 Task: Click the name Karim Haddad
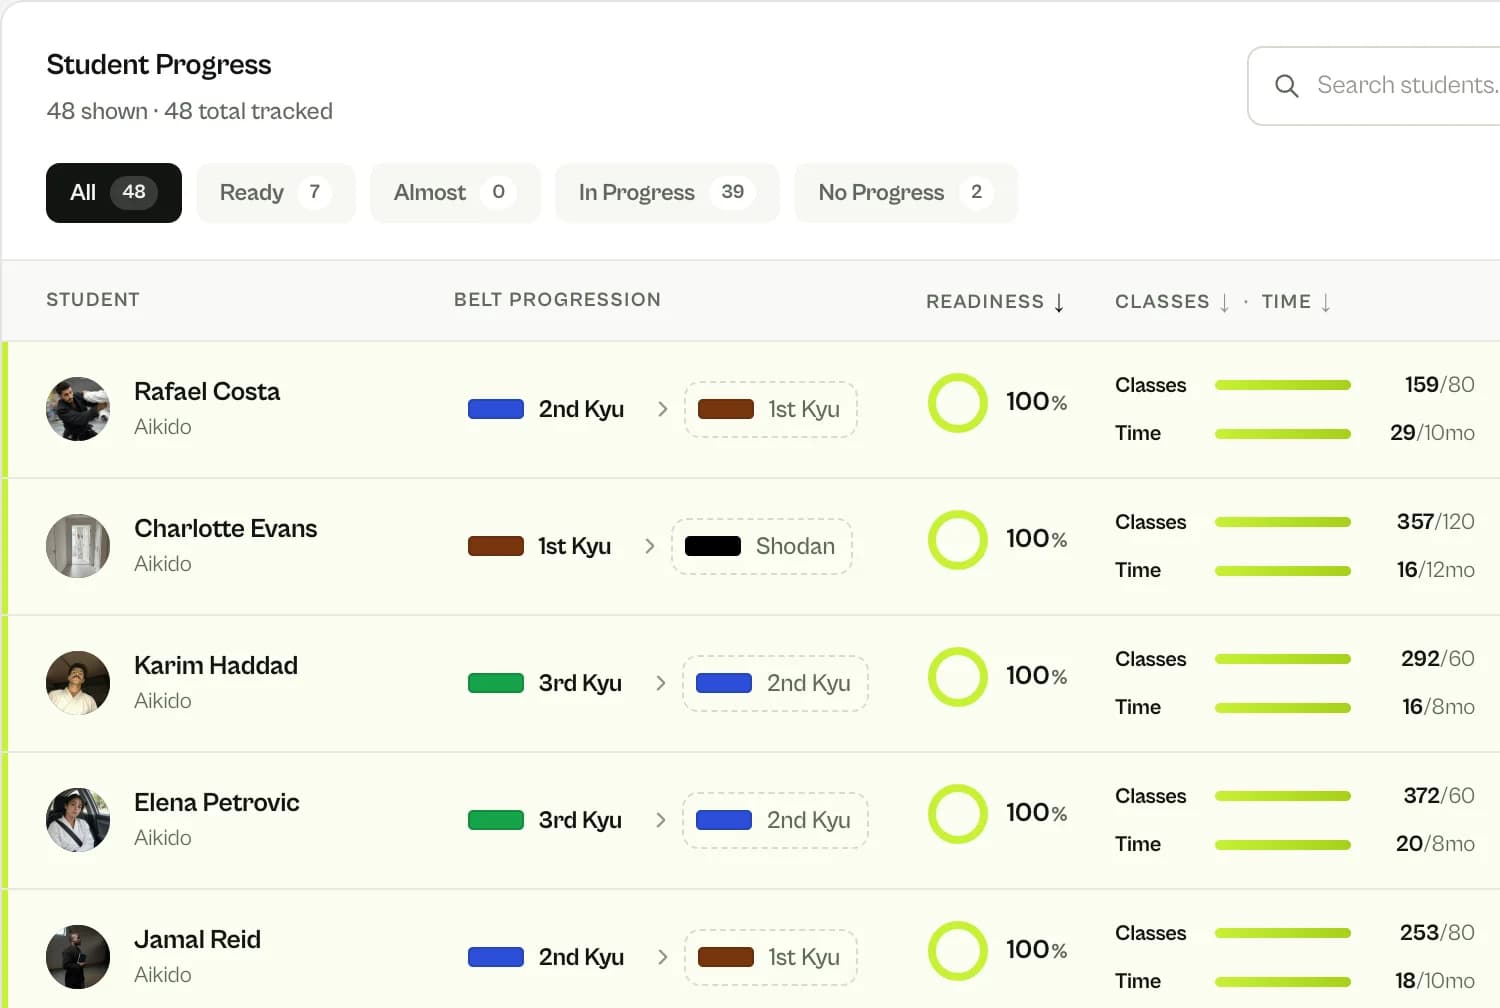tap(216, 666)
